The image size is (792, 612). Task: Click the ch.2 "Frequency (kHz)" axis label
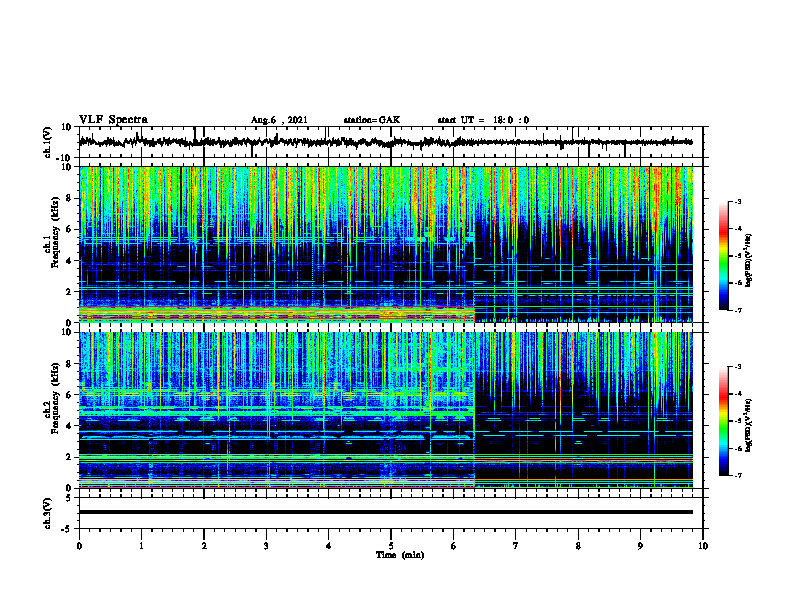pyautogui.click(x=55, y=397)
